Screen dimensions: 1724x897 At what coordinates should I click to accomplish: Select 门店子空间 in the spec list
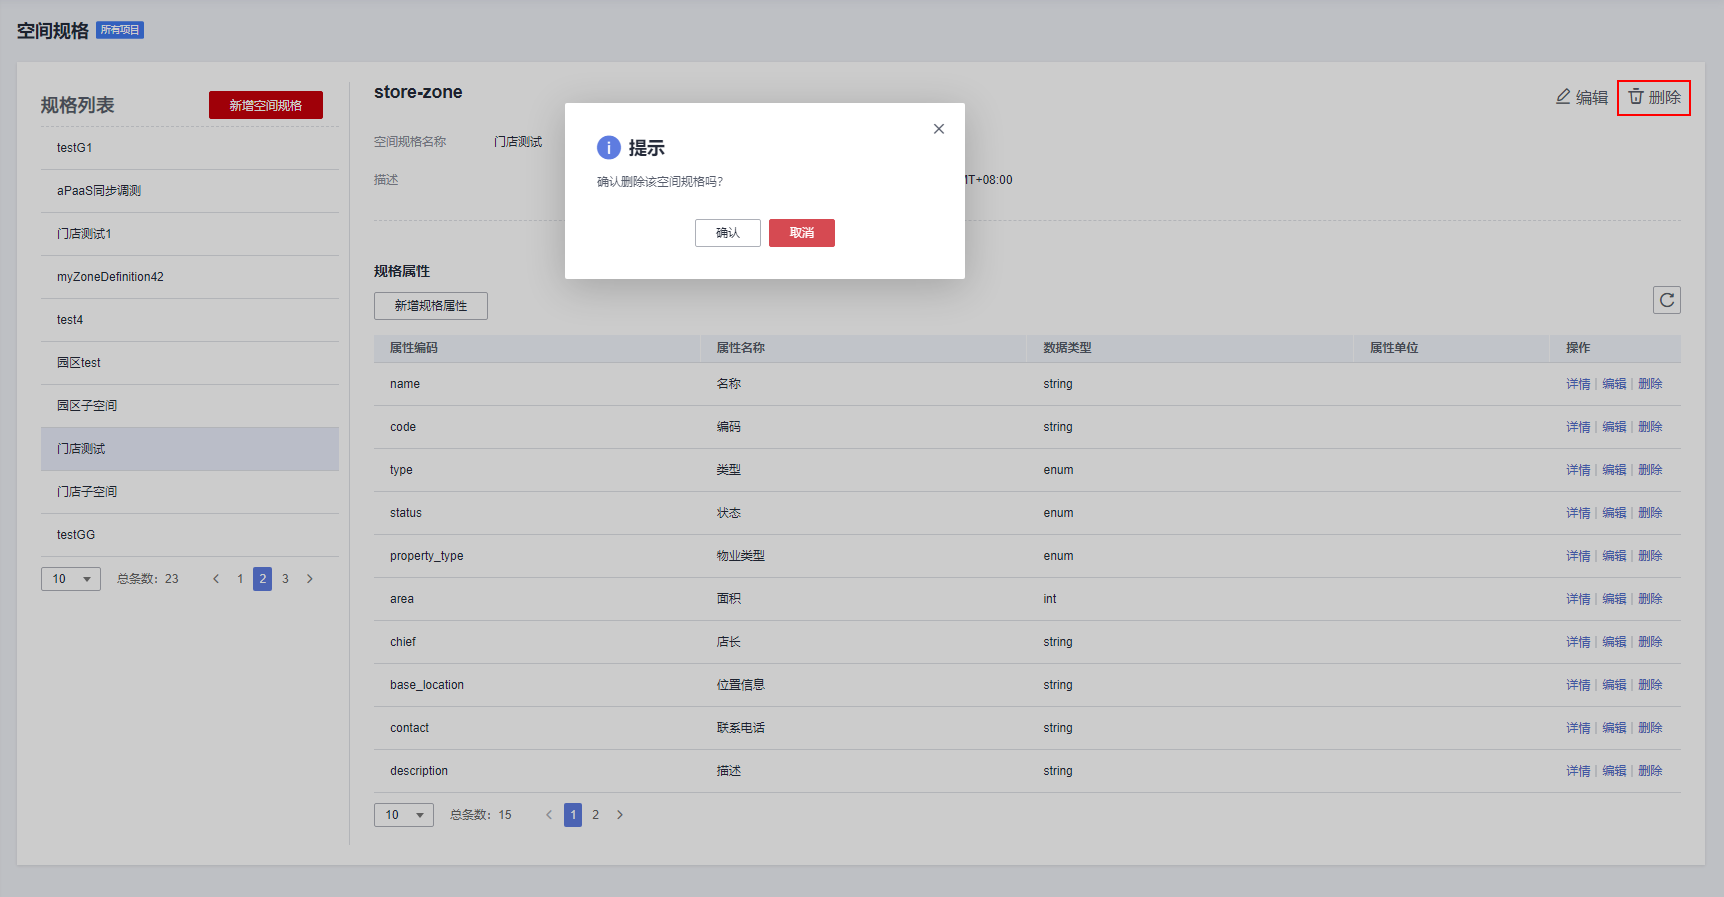tap(87, 492)
